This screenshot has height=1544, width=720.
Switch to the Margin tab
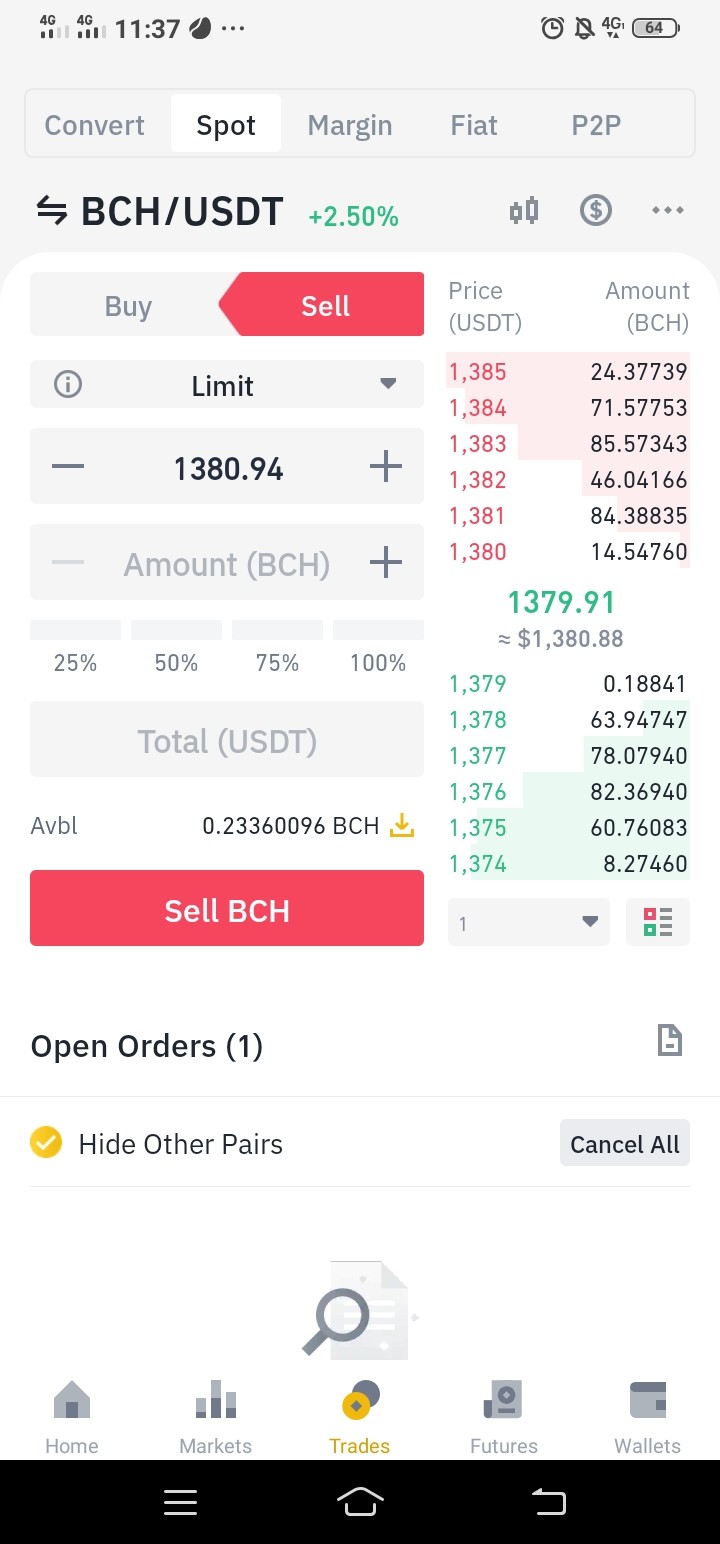tap(350, 125)
